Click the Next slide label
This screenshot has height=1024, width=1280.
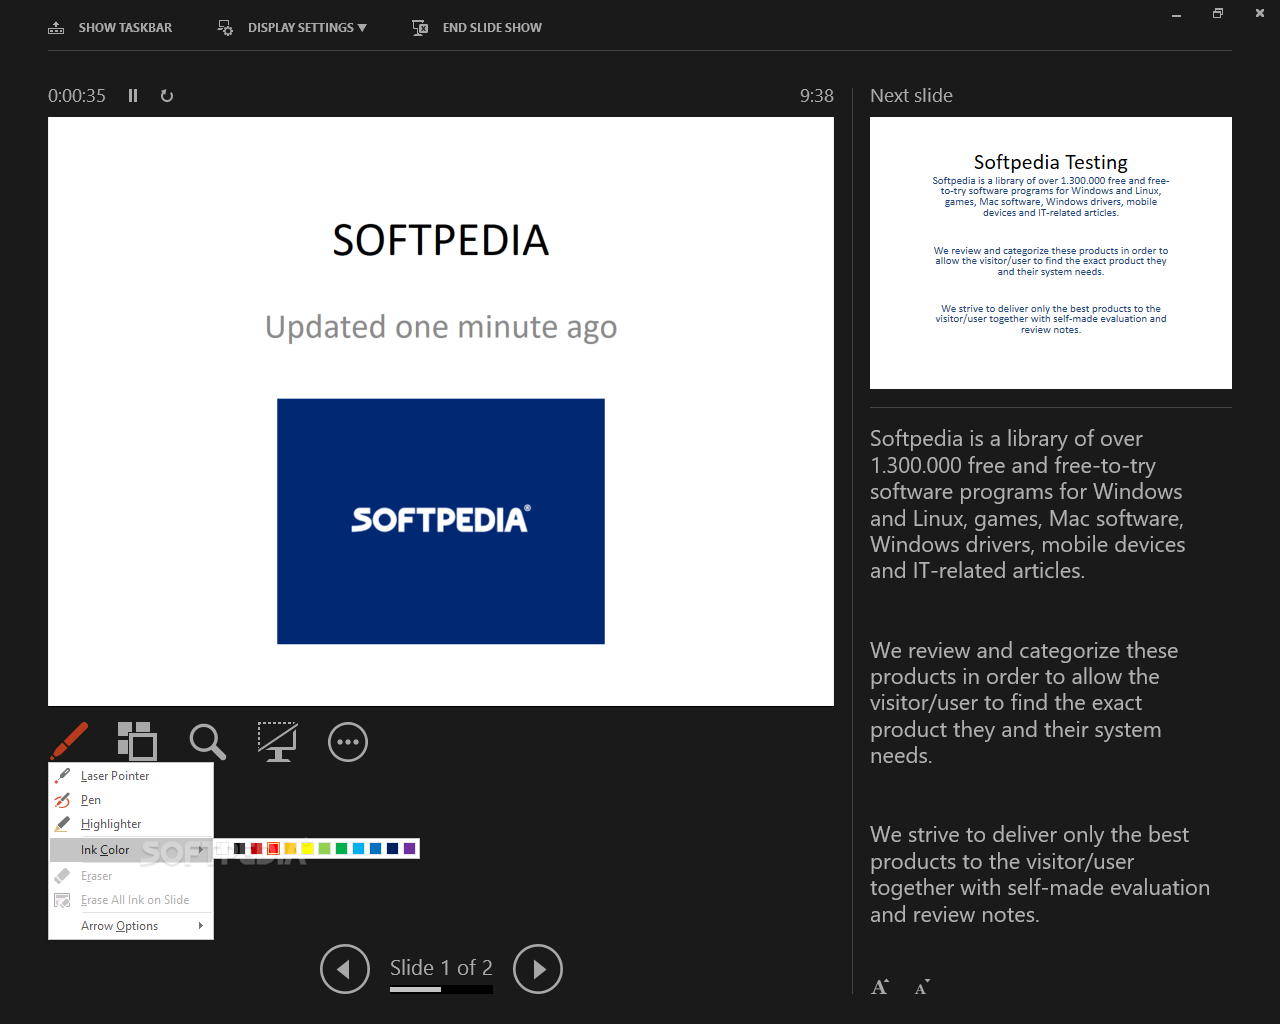click(911, 96)
